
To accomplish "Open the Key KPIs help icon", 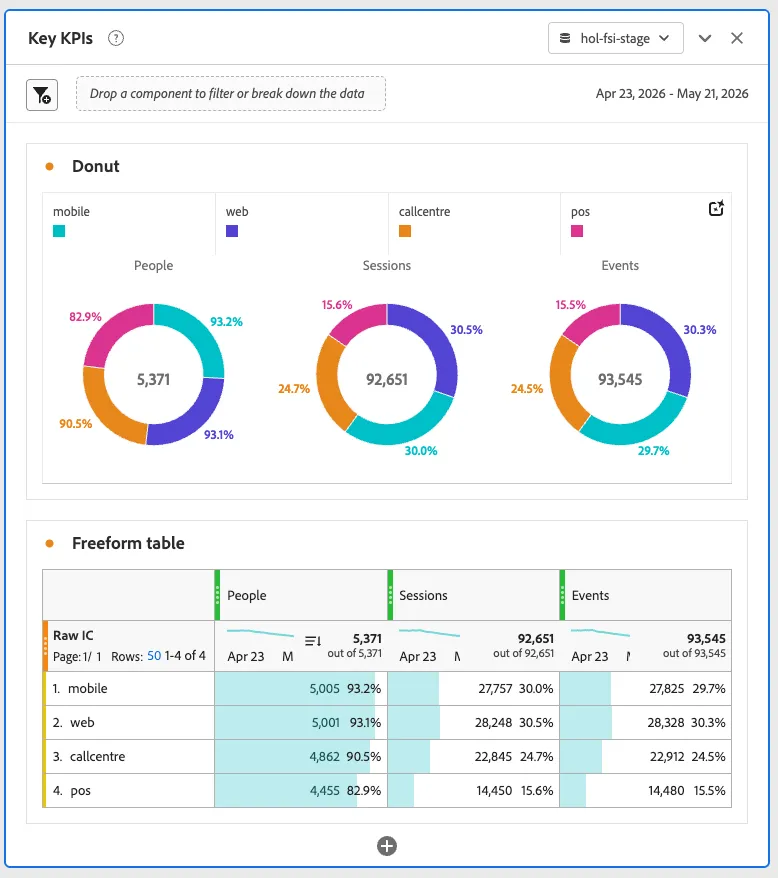I will coord(116,38).
